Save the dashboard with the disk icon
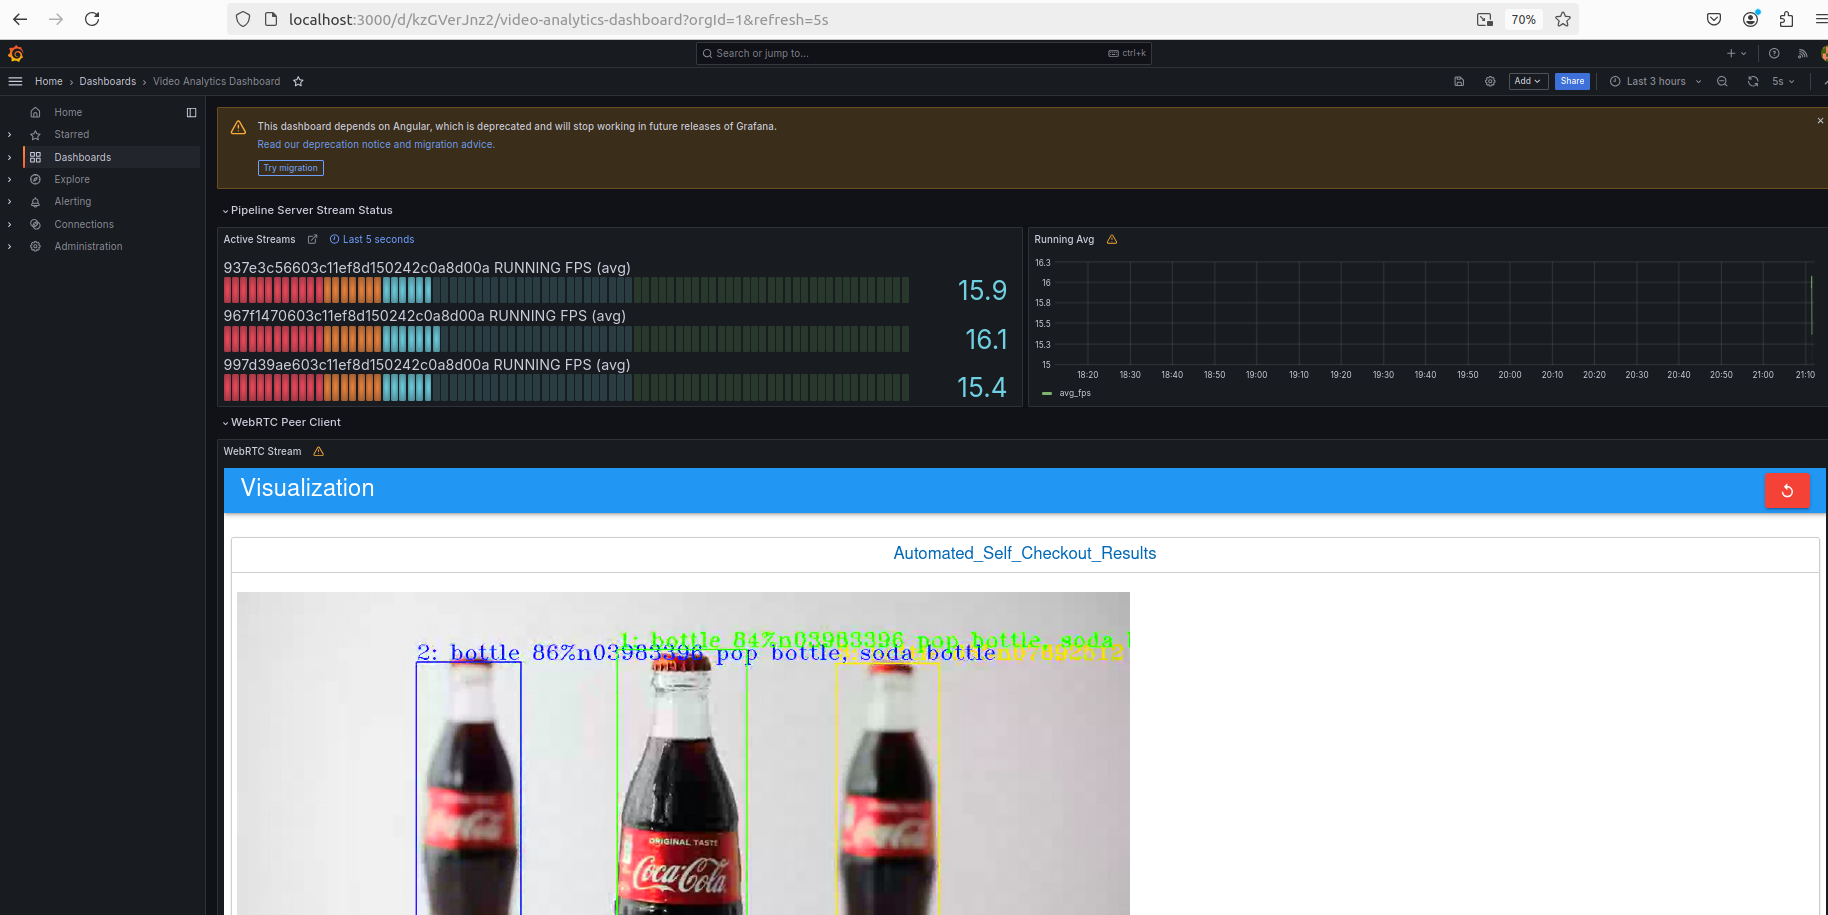This screenshot has height=915, width=1828. coord(1459,82)
